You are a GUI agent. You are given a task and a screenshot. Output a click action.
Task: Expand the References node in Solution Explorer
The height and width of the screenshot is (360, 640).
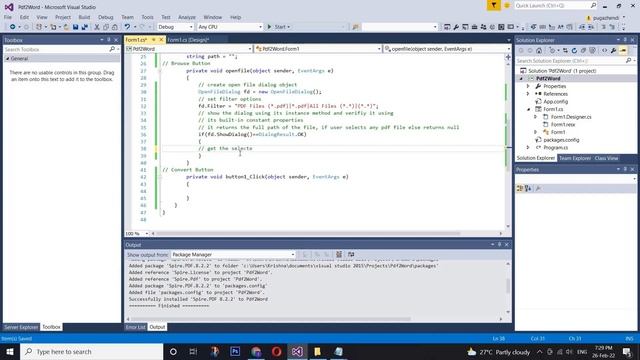(528, 94)
